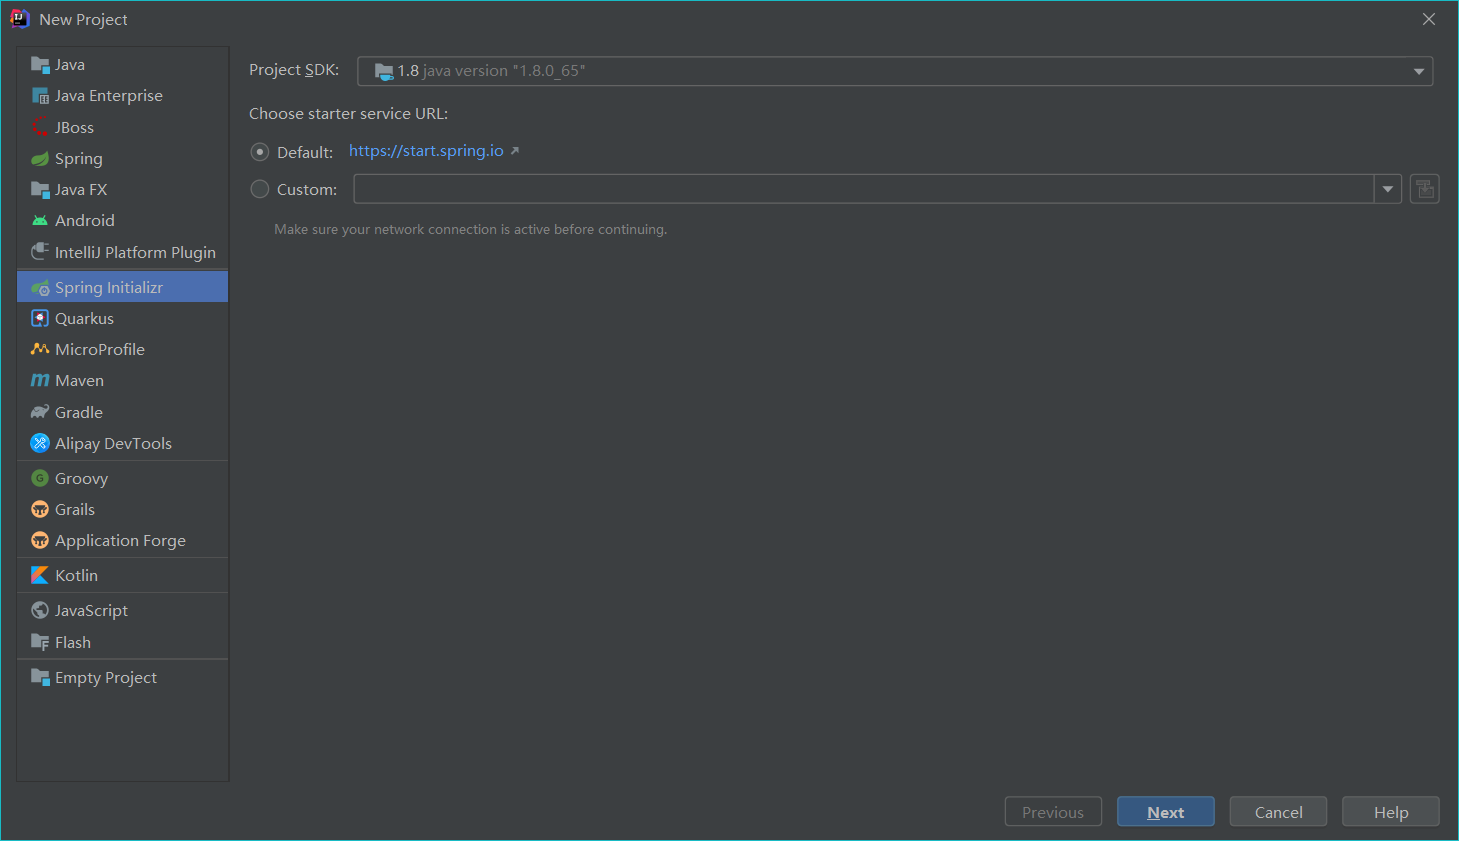Select the Android project icon
Screen dimensions: 1459x841
point(41,220)
